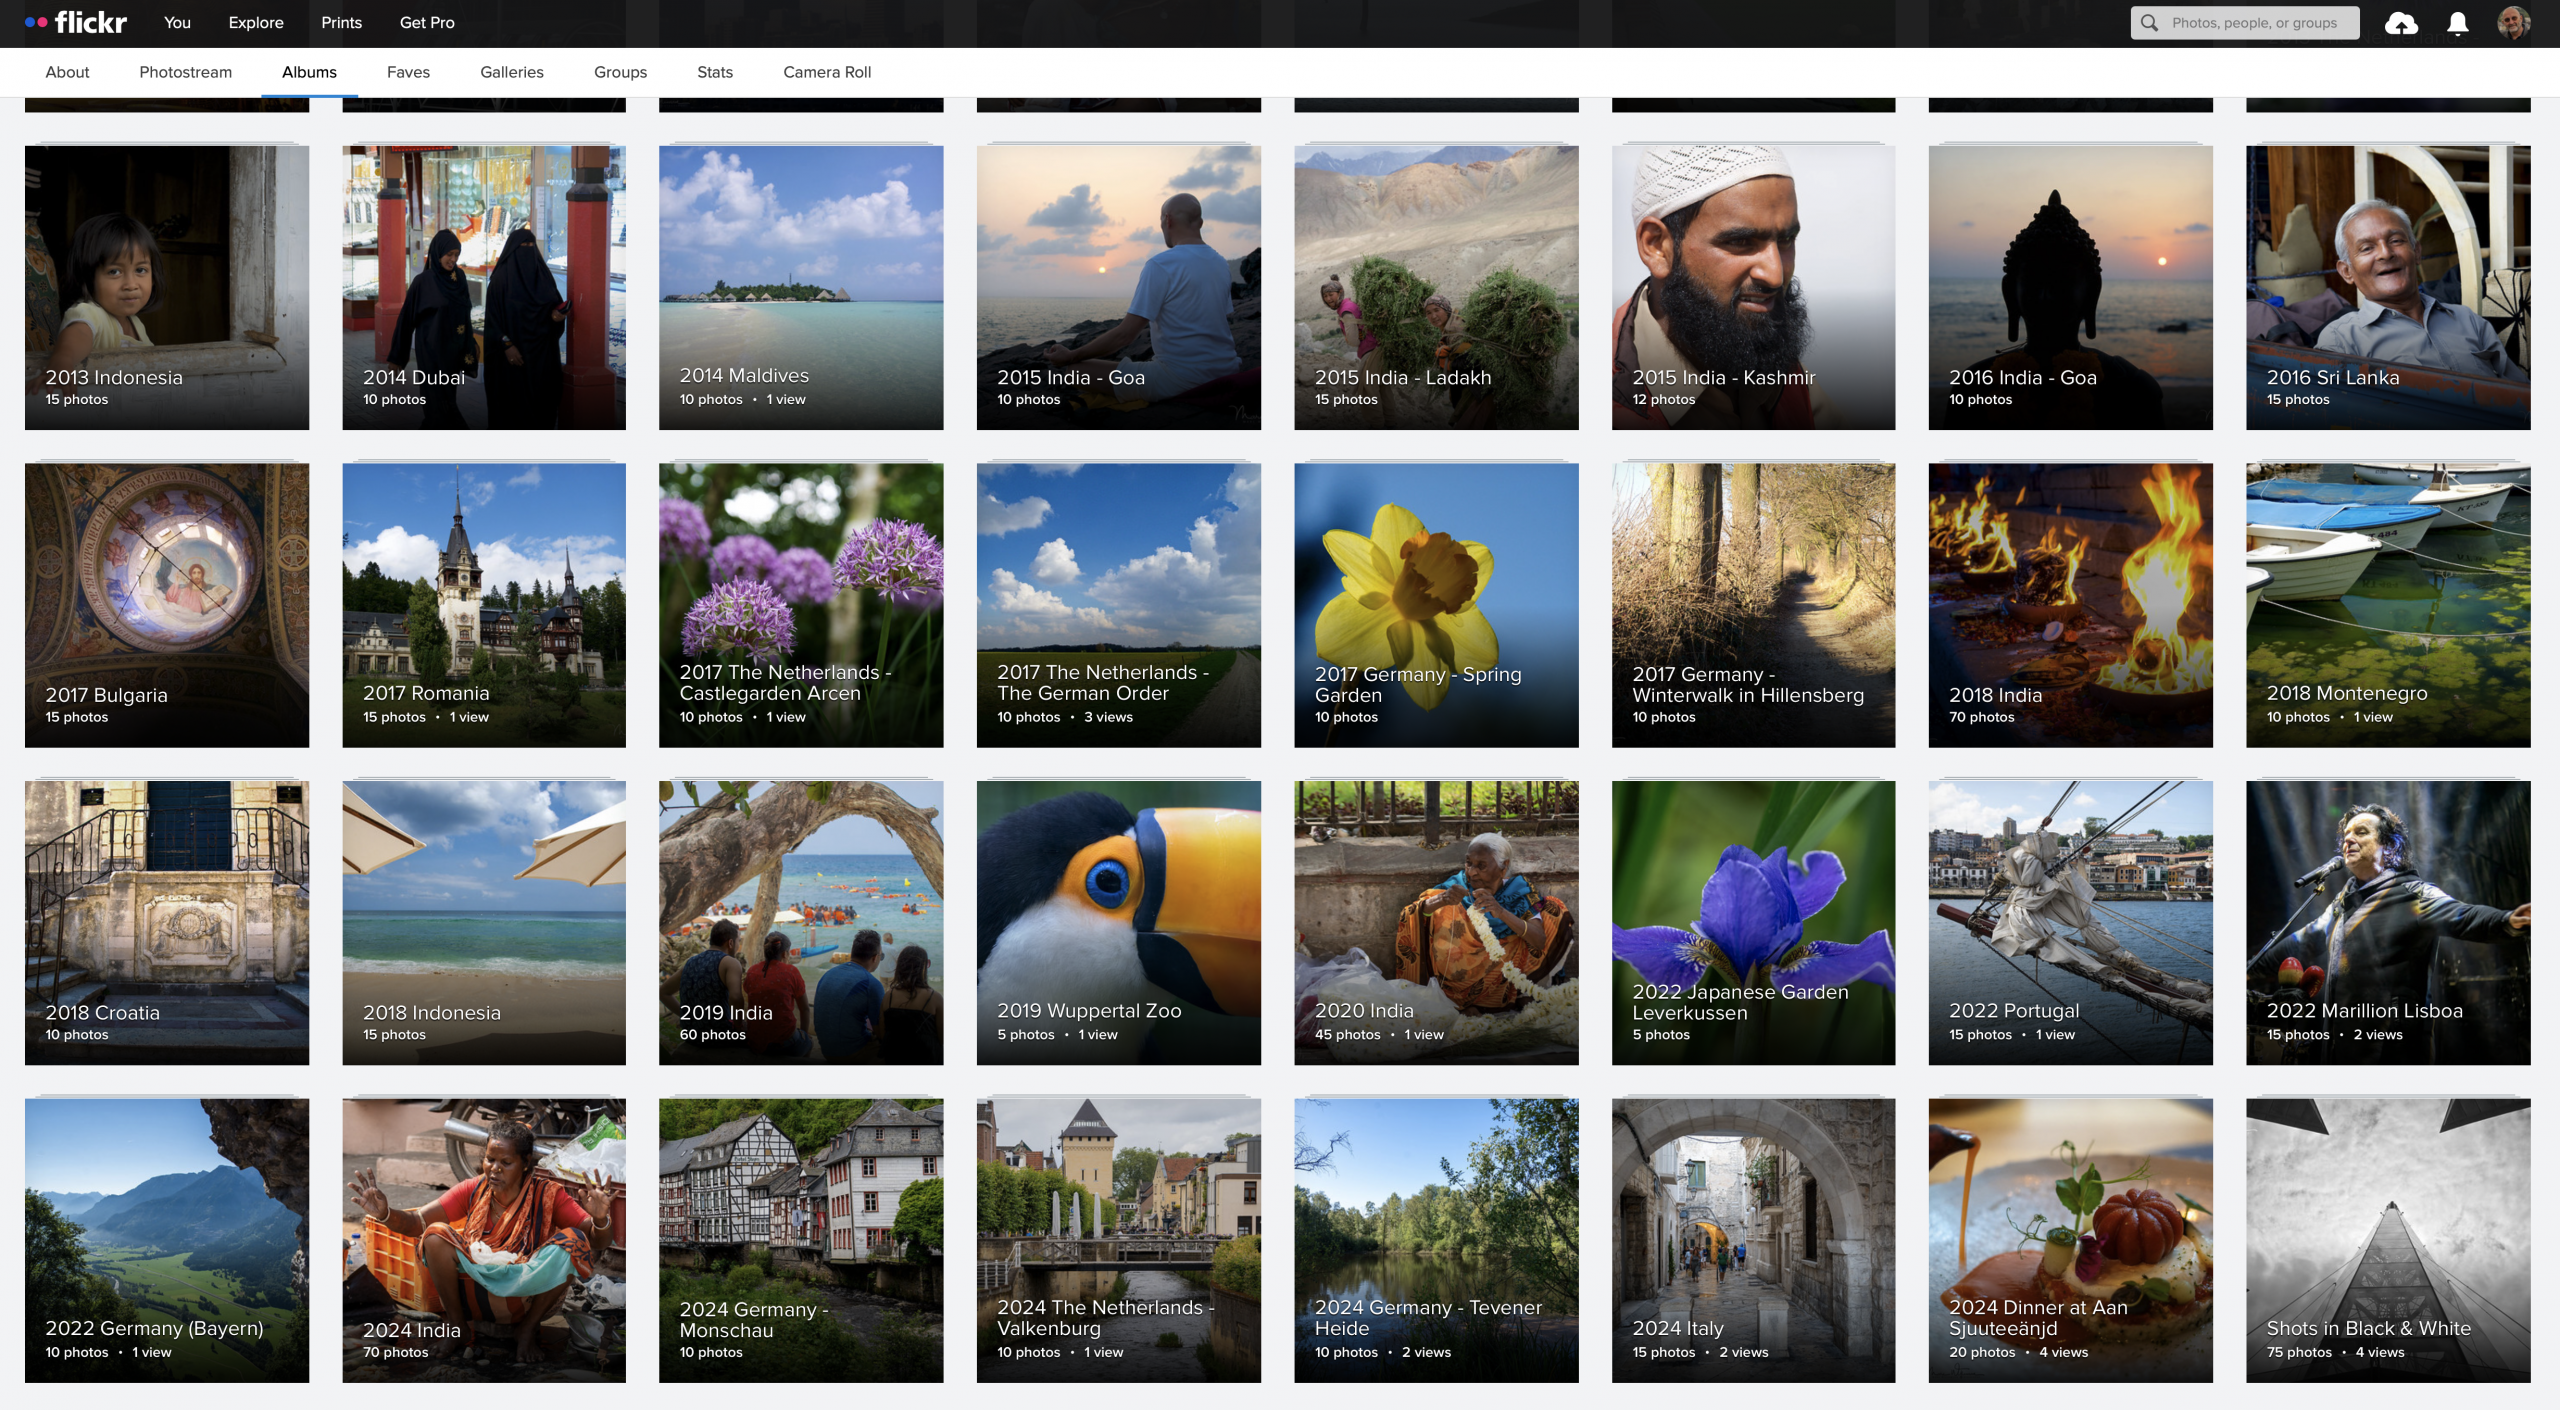Open the You menu
Viewport: 2560px width, 1410px height.
point(177,22)
